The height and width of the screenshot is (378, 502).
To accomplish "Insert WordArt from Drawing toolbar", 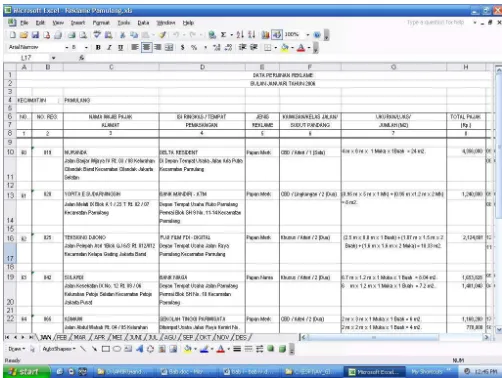I will (139, 349).
